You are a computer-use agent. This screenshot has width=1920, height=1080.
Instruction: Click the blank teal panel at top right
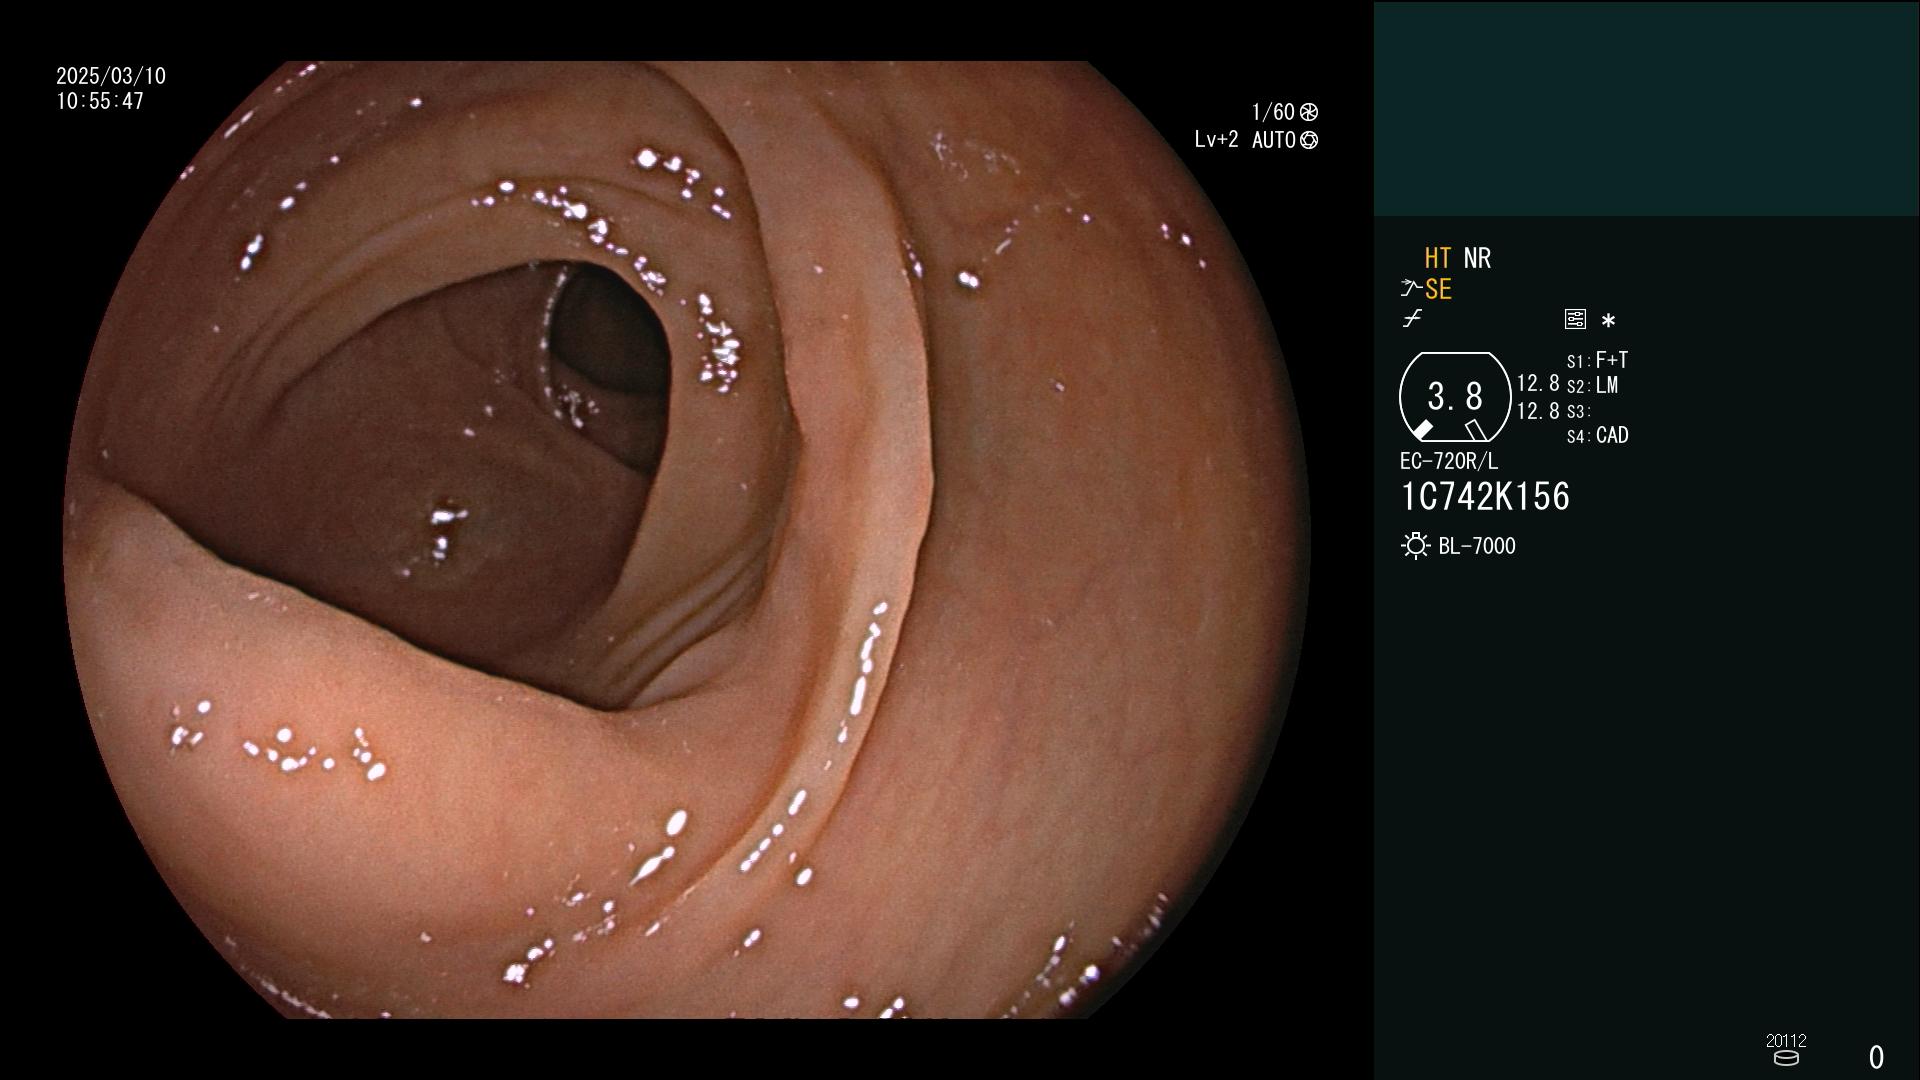[1646, 108]
